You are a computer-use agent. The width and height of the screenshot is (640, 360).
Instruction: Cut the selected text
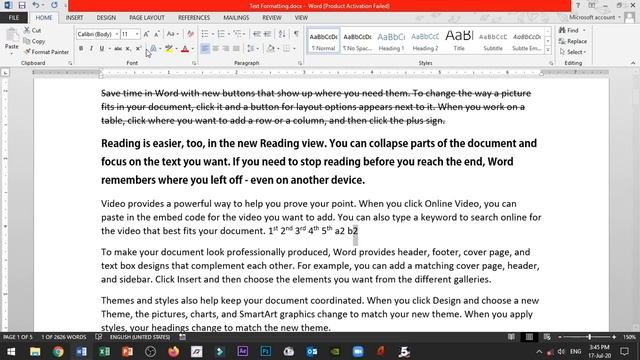coord(32,30)
